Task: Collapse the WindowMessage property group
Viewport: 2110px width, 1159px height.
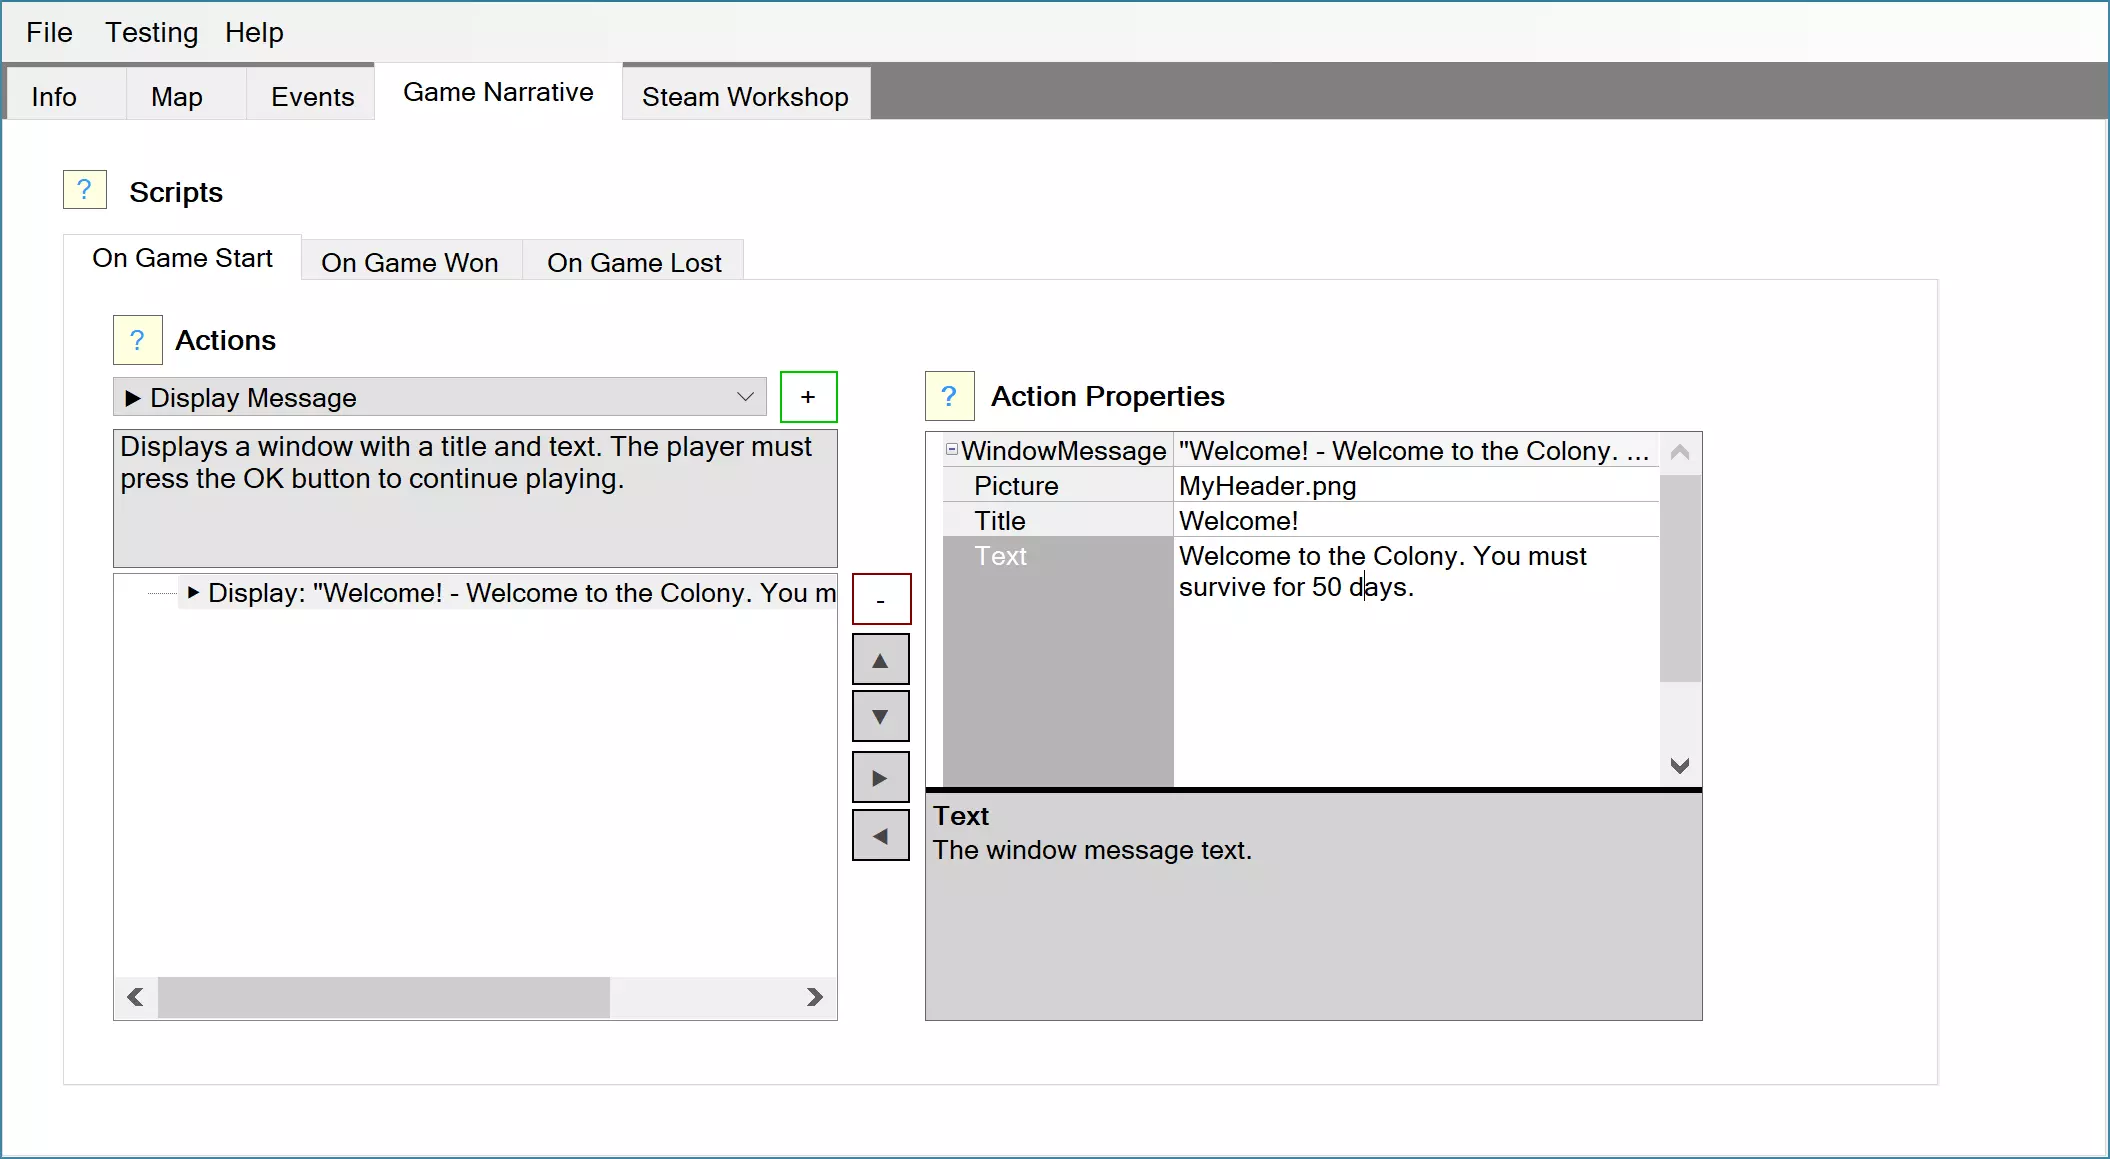Action: [952, 450]
